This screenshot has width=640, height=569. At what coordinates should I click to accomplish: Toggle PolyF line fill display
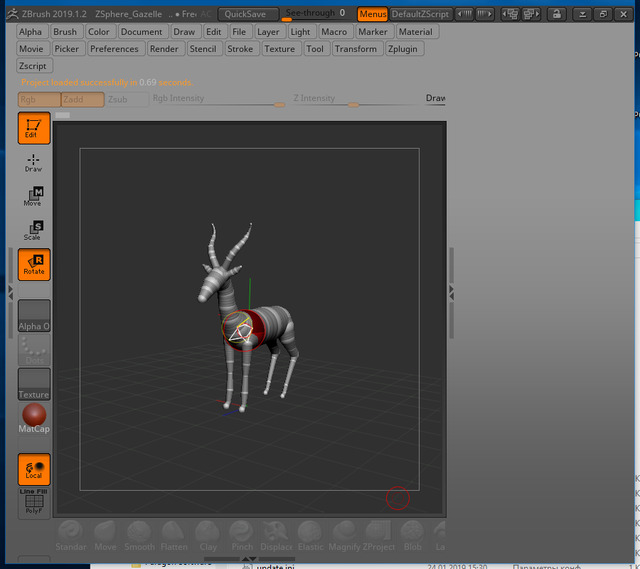[33, 503]
